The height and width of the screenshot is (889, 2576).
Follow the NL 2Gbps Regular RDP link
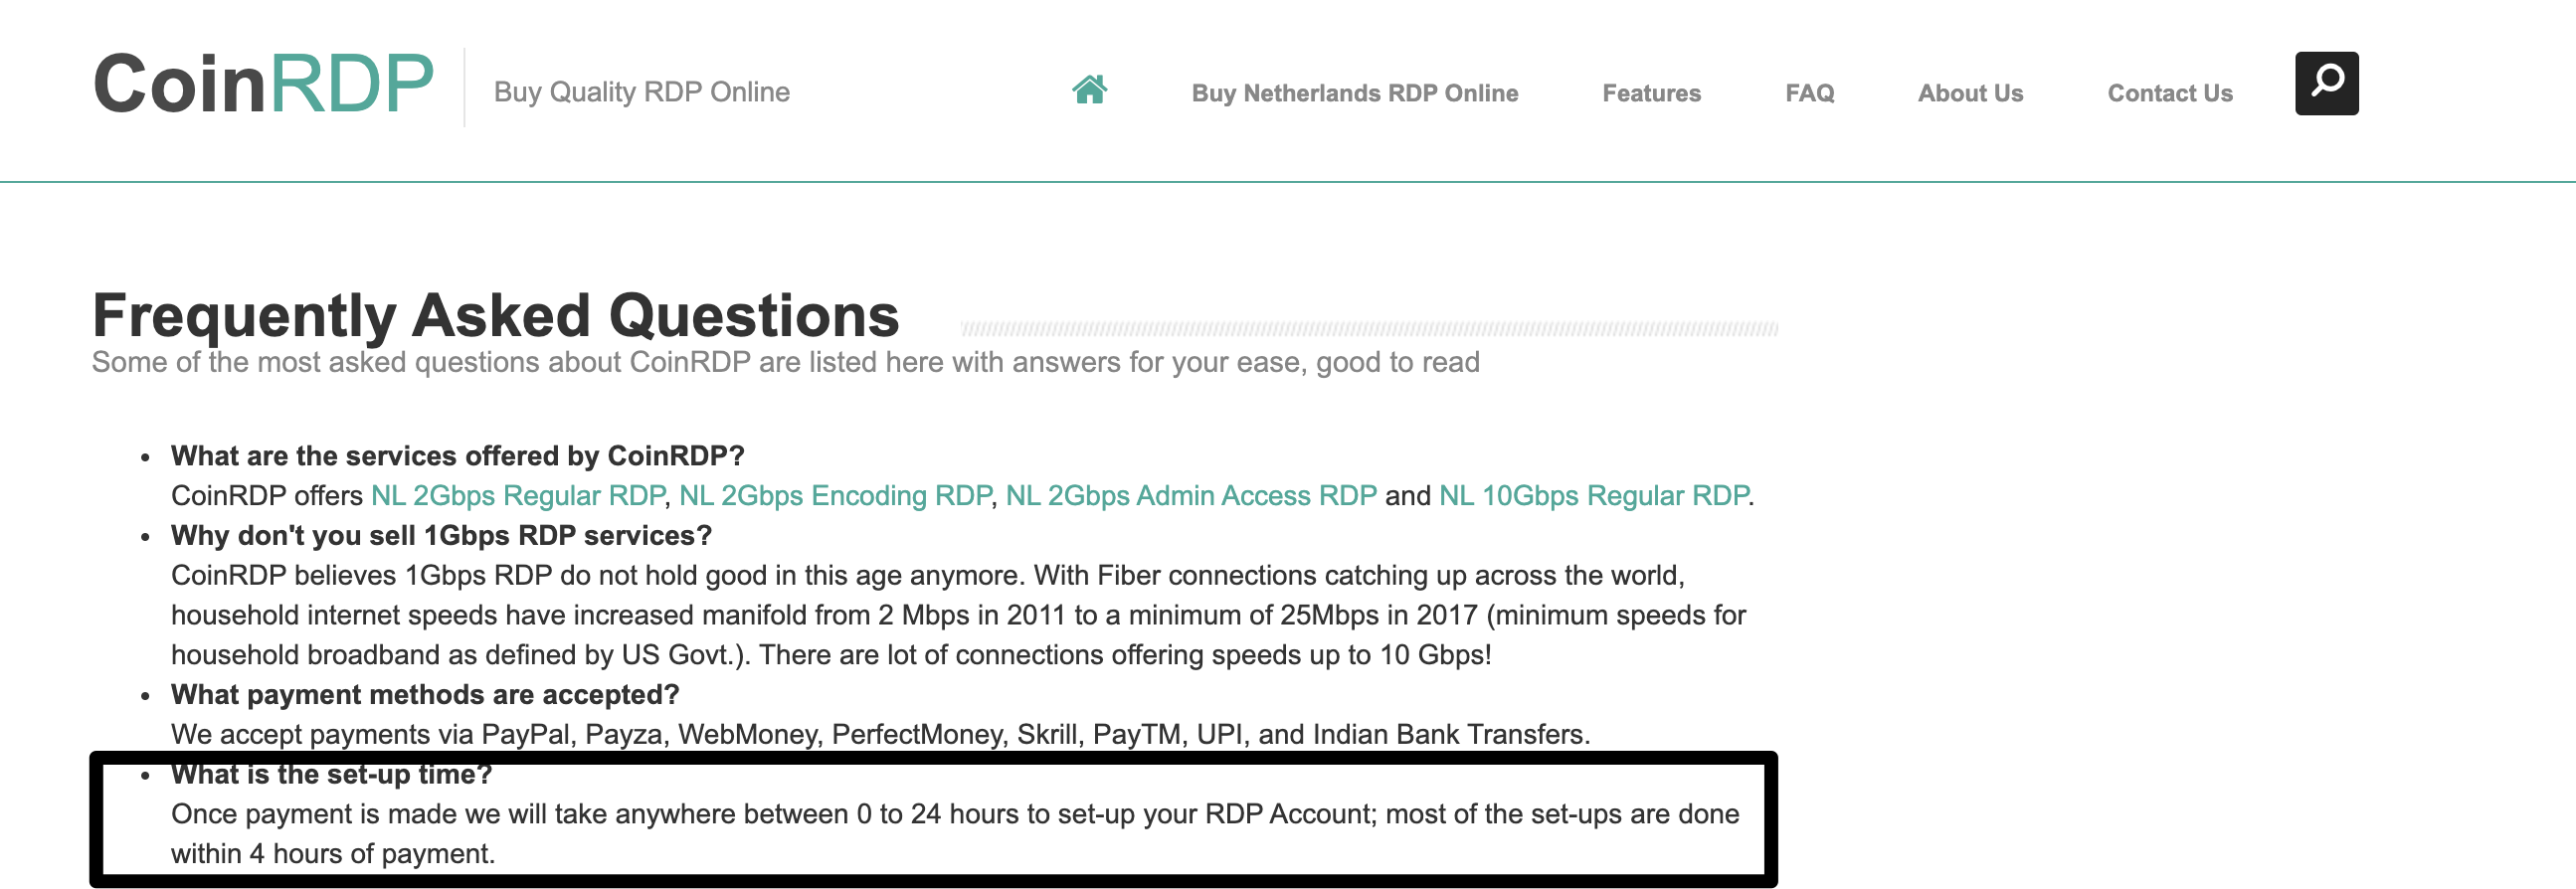(518, 496)
